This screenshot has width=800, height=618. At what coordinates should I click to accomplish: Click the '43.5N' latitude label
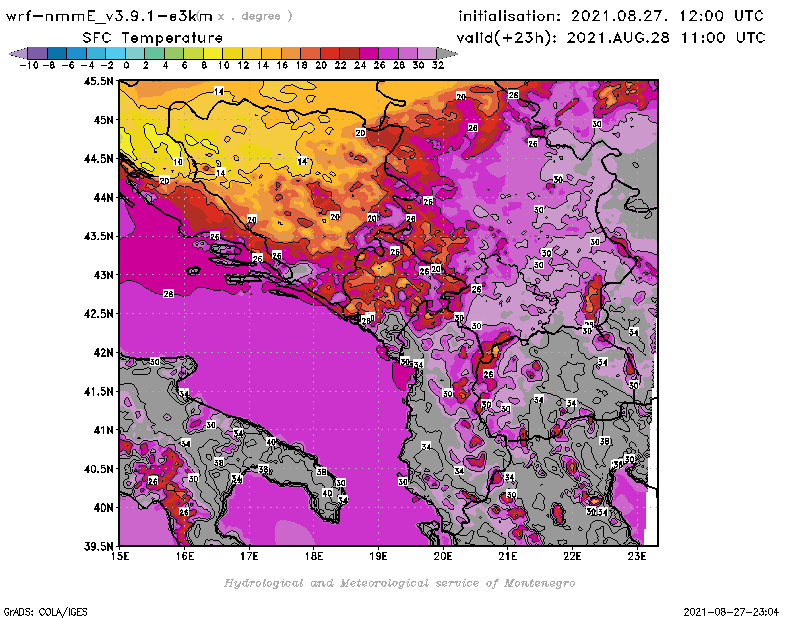coord(98,236)
